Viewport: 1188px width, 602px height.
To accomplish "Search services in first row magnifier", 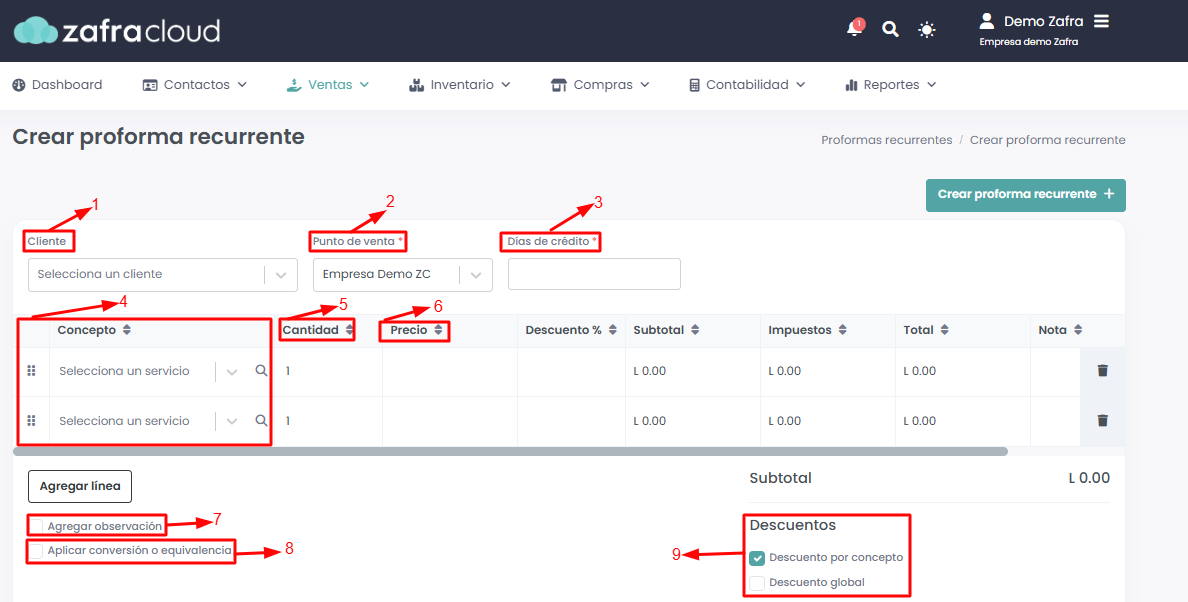I will 261,370.
